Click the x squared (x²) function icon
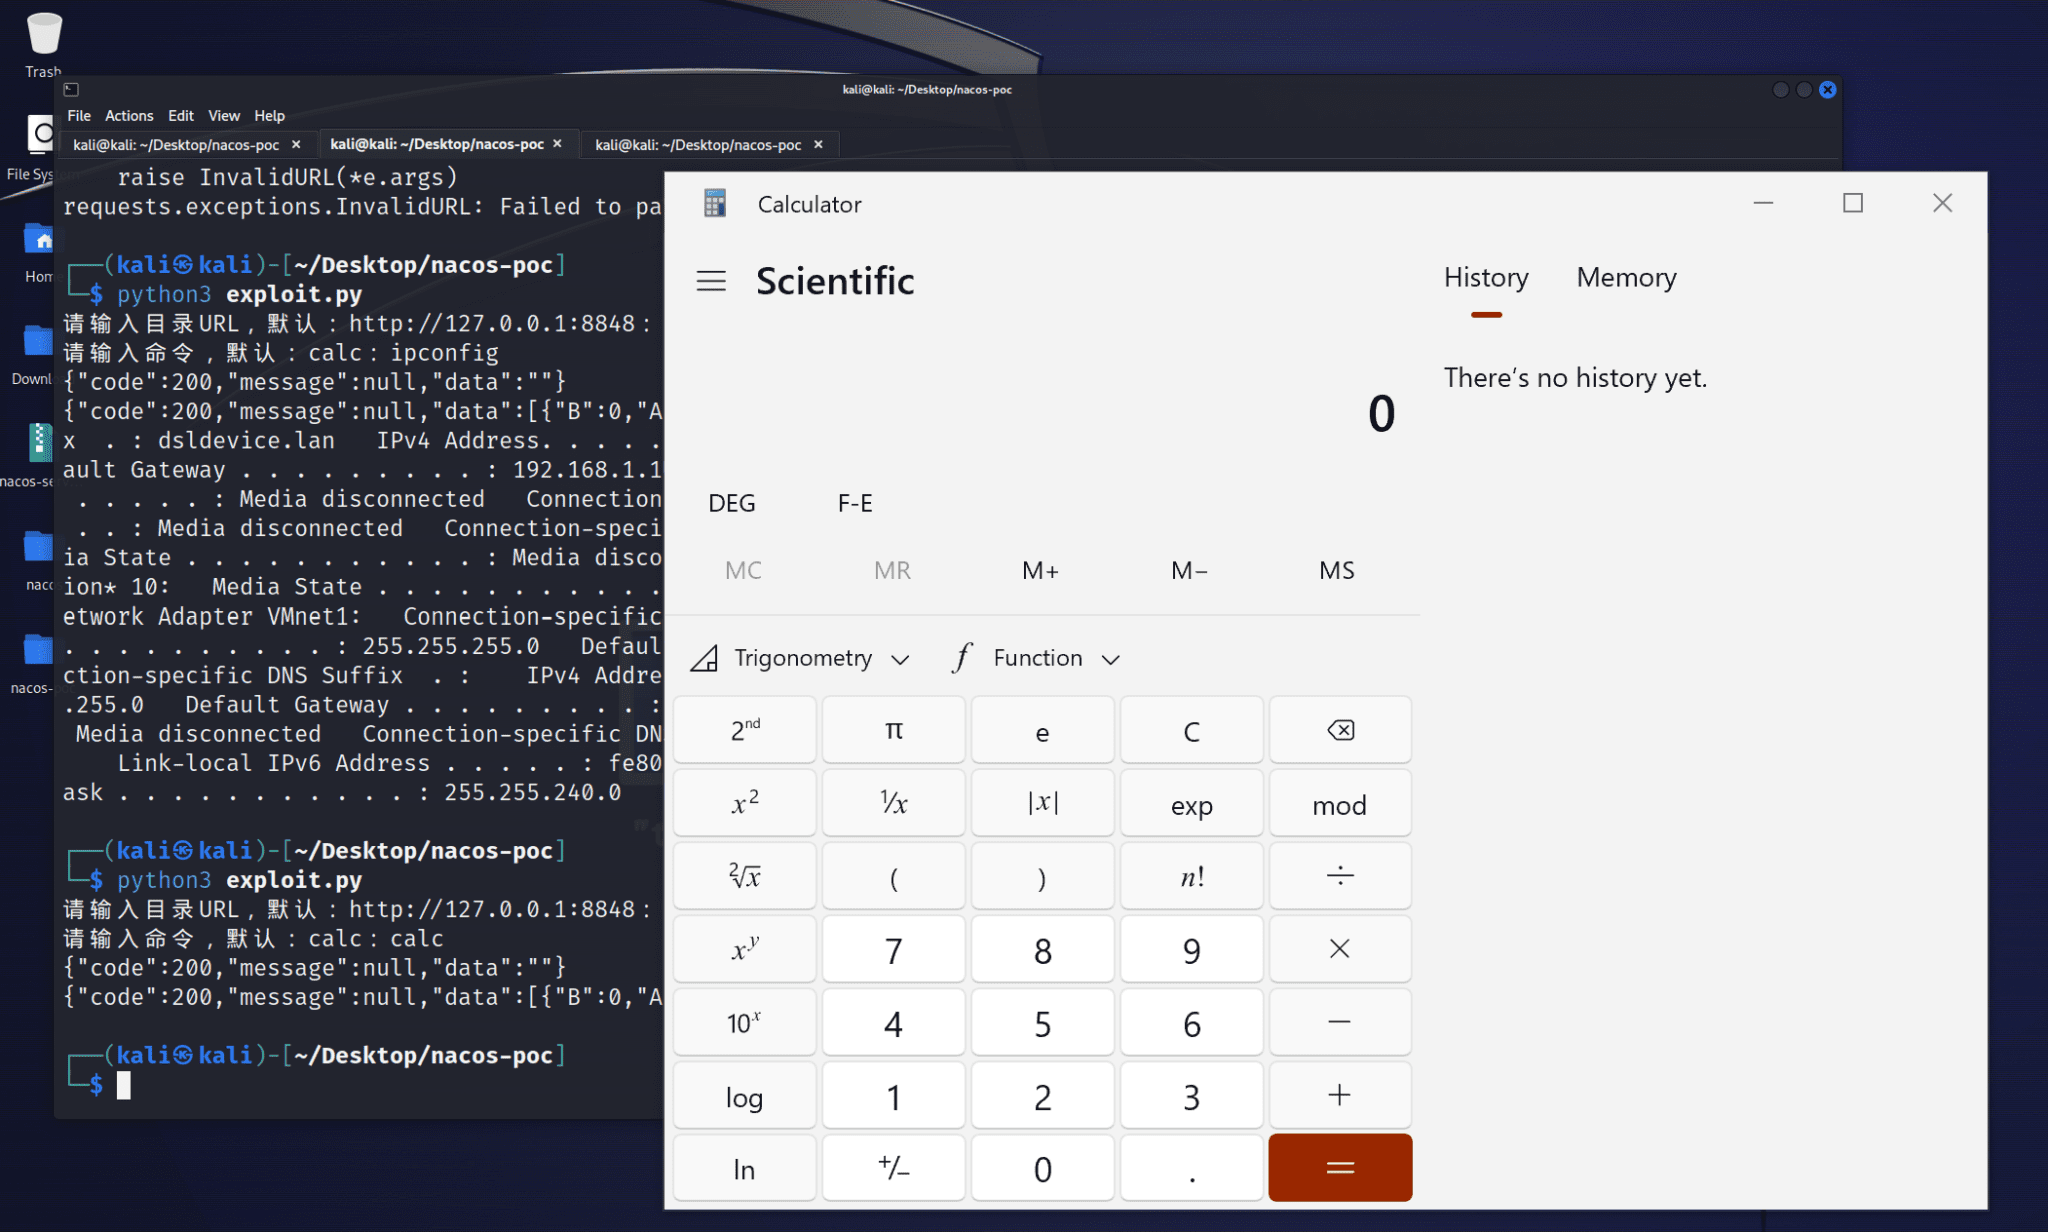Image resolution: width=2048 pixels, height=1232 pixels. click(746, 803)
